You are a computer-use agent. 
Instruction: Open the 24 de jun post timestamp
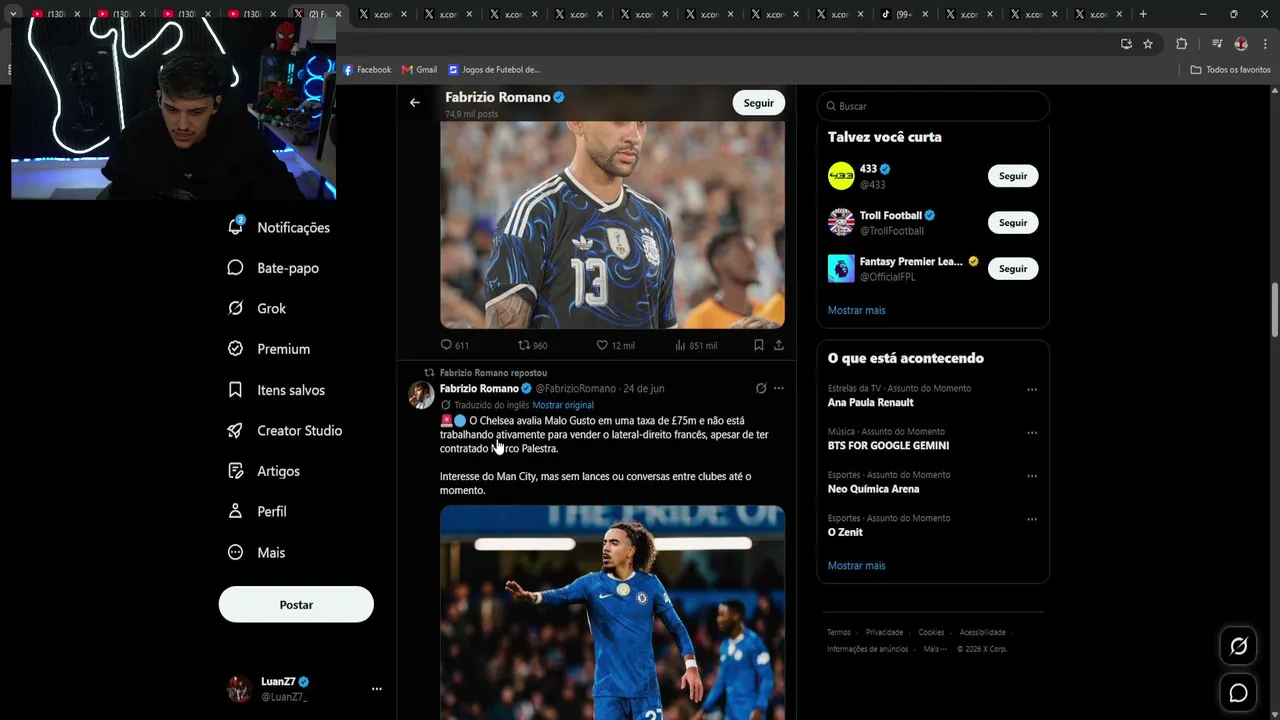tap(643, 388)
